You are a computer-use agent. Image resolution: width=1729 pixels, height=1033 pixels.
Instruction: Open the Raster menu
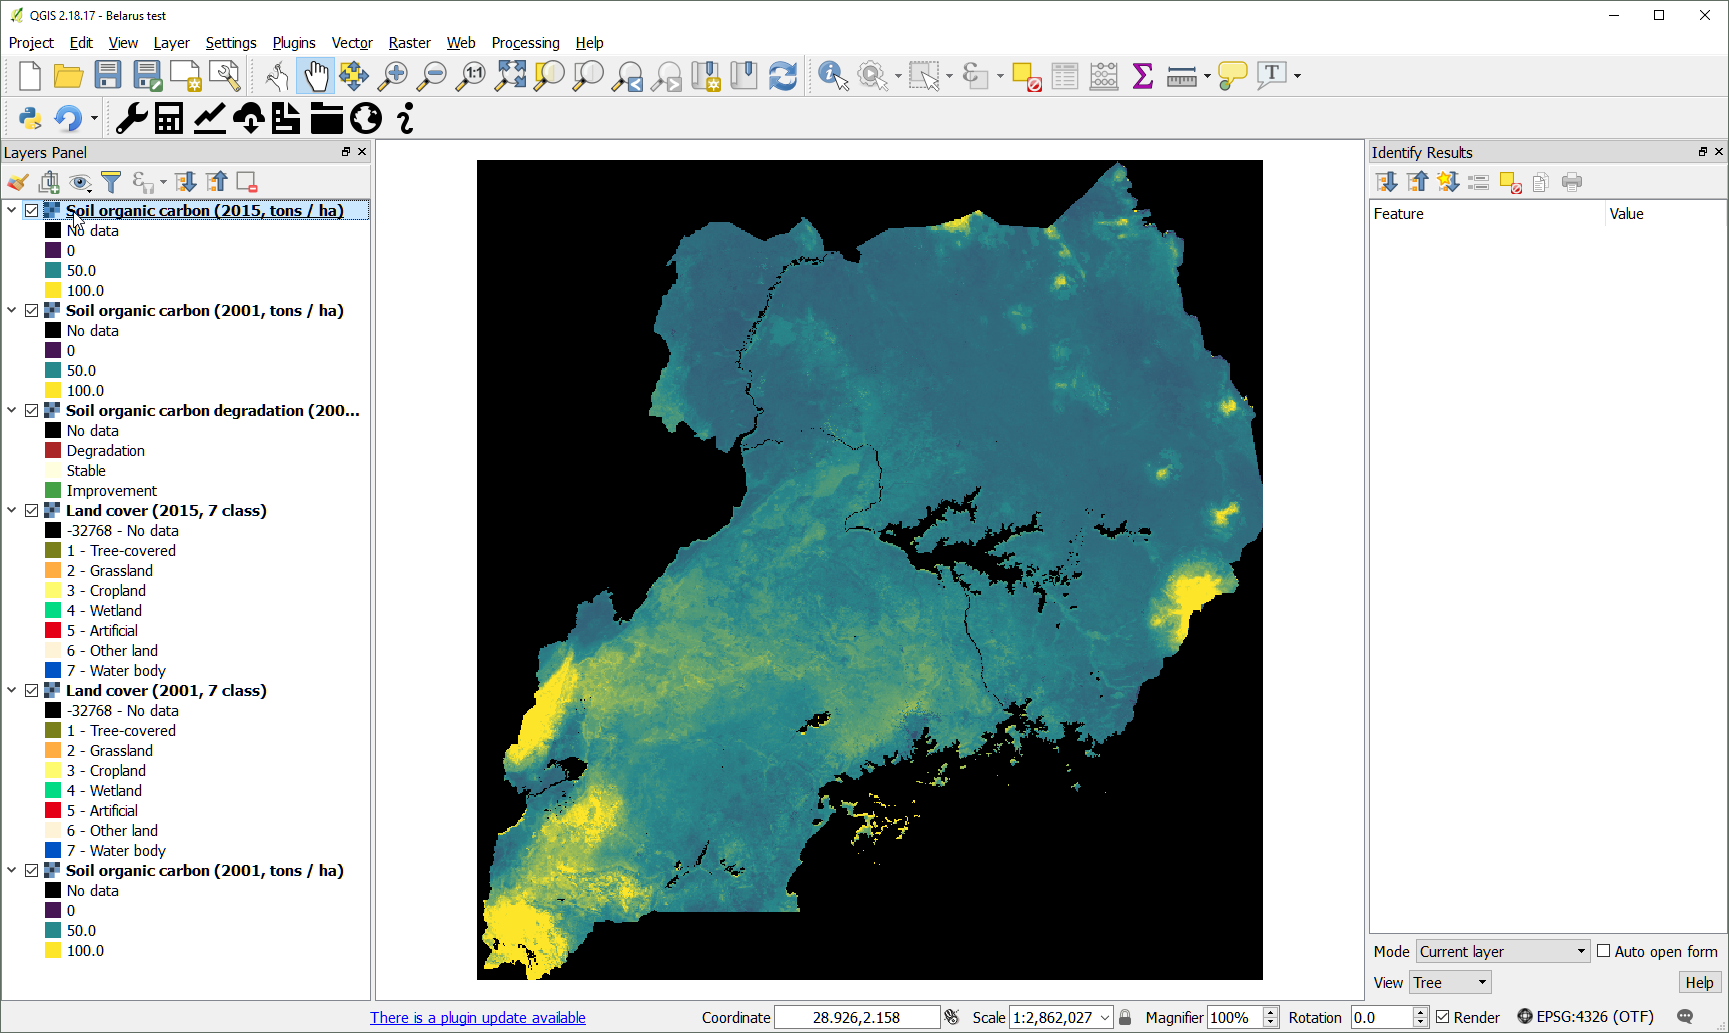(409, 43)
